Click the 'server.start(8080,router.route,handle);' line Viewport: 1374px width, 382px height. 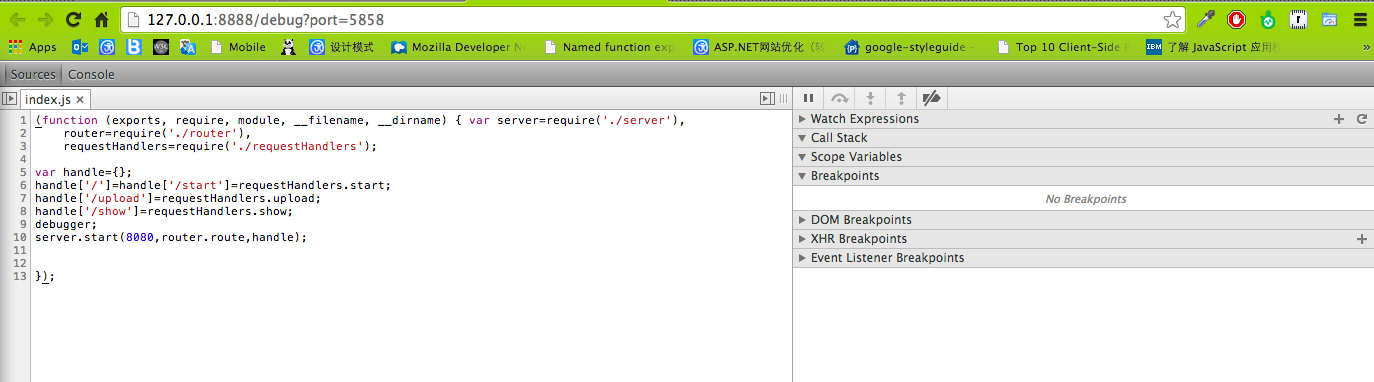(x=171, y=237)
